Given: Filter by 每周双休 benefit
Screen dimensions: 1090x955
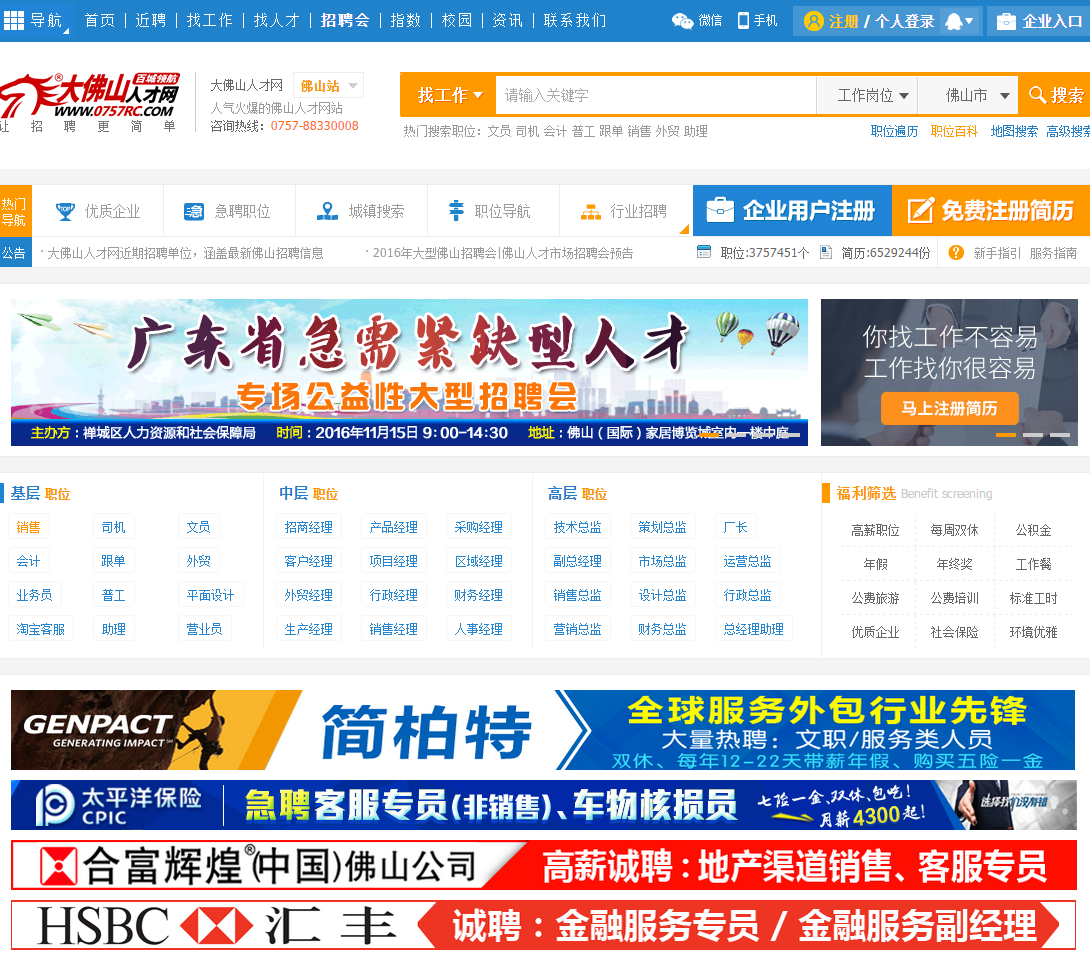Looking at the screenshot, I should 954,530.
